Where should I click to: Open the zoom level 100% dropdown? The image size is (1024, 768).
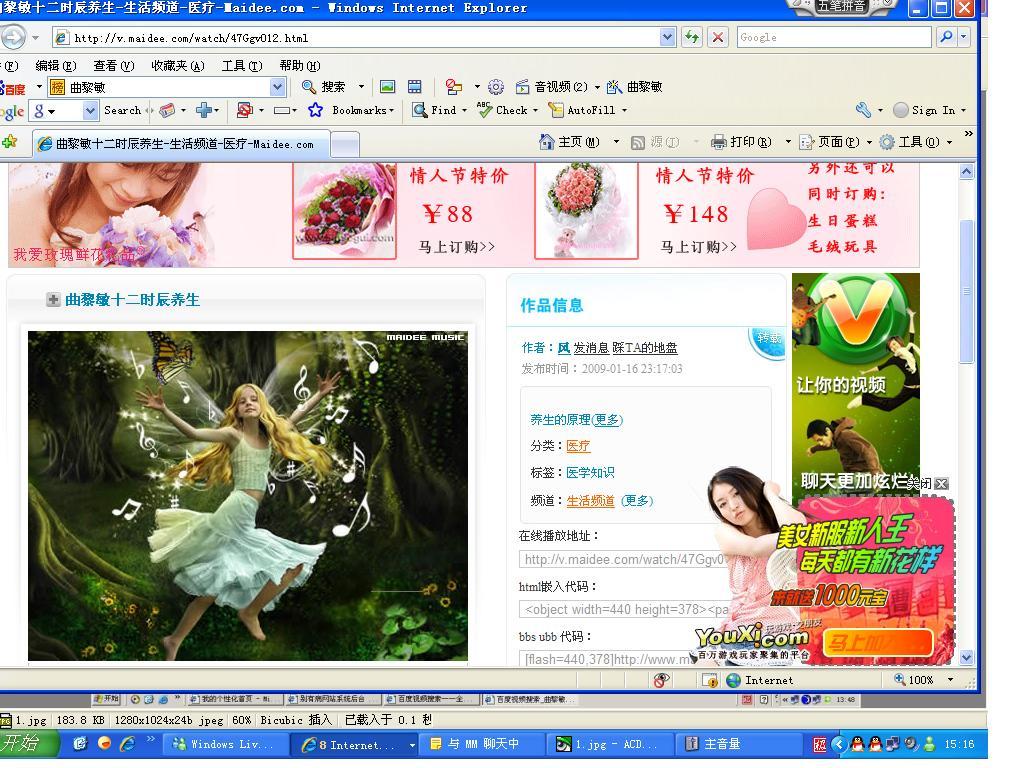click(950, 680)
